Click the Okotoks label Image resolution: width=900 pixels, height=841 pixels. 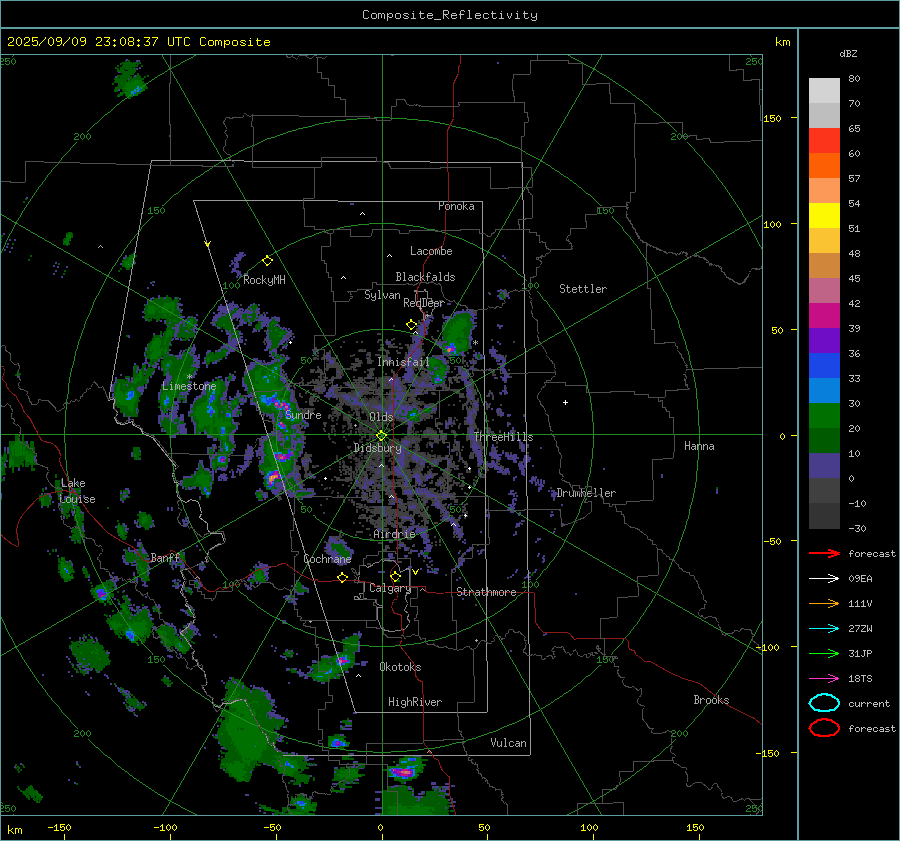point(400,667)
